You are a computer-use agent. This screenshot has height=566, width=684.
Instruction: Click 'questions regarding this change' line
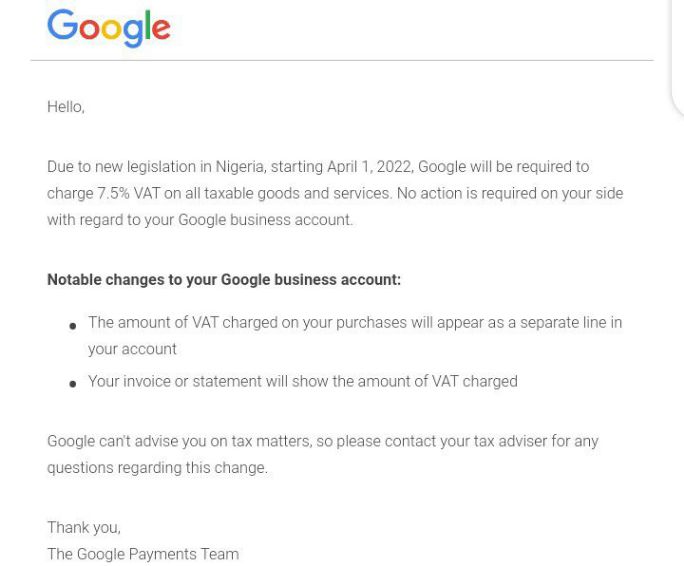157,468
